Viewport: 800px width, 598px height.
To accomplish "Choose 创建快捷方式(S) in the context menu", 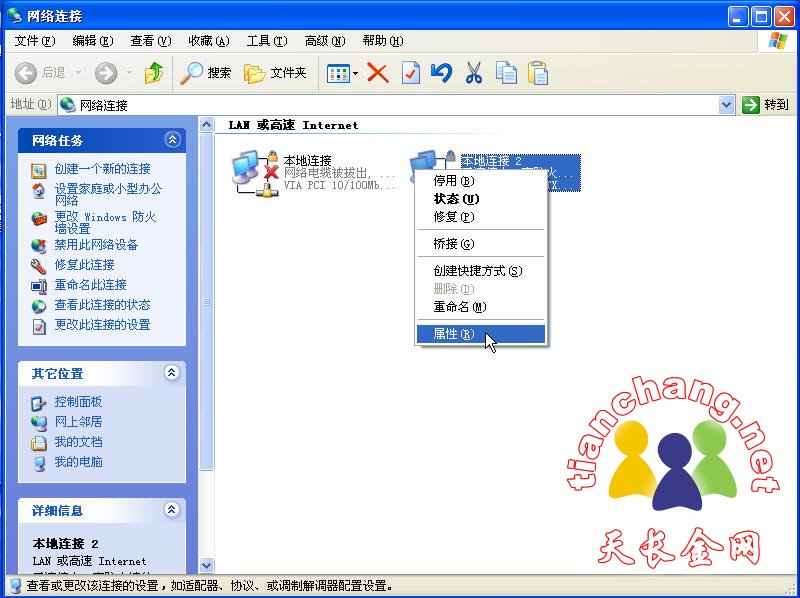I will point(481,271).
